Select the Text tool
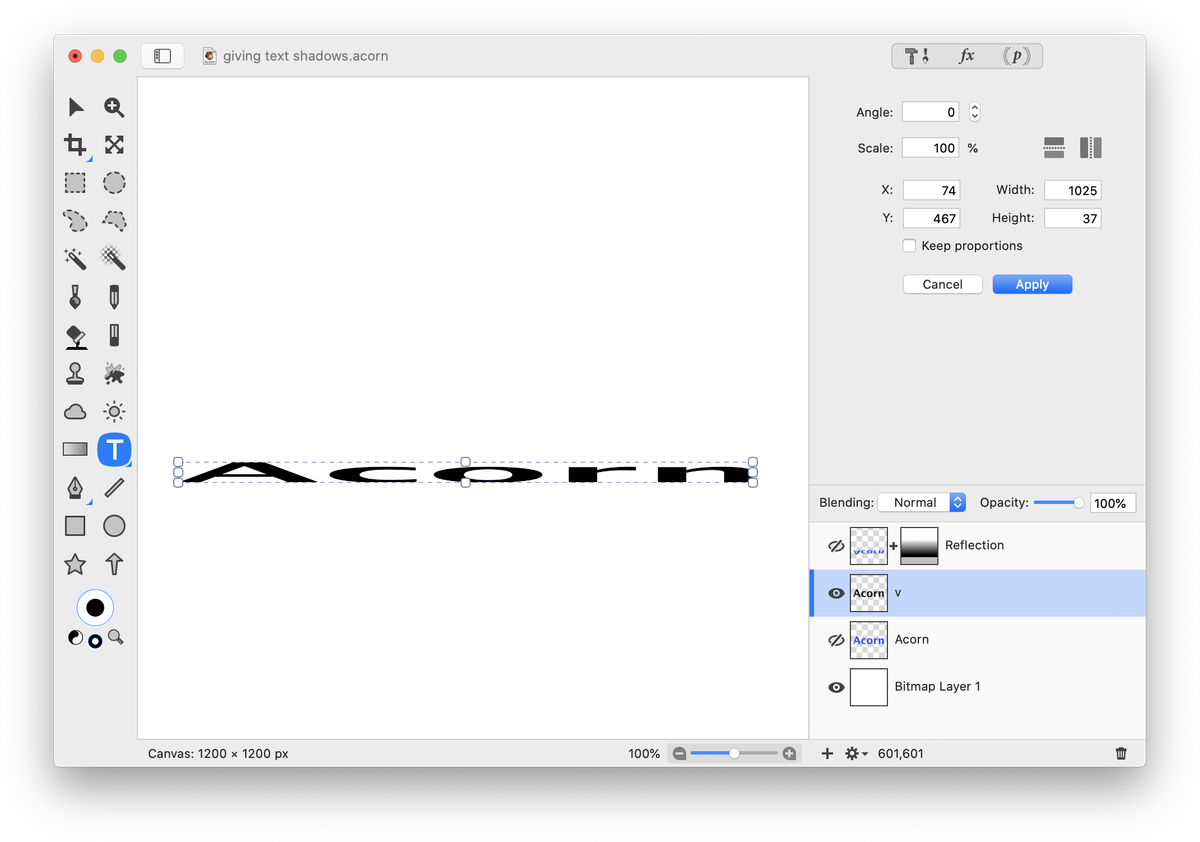Image resolution: width=1200 pixels, height=842 pixels. [114, 449]
